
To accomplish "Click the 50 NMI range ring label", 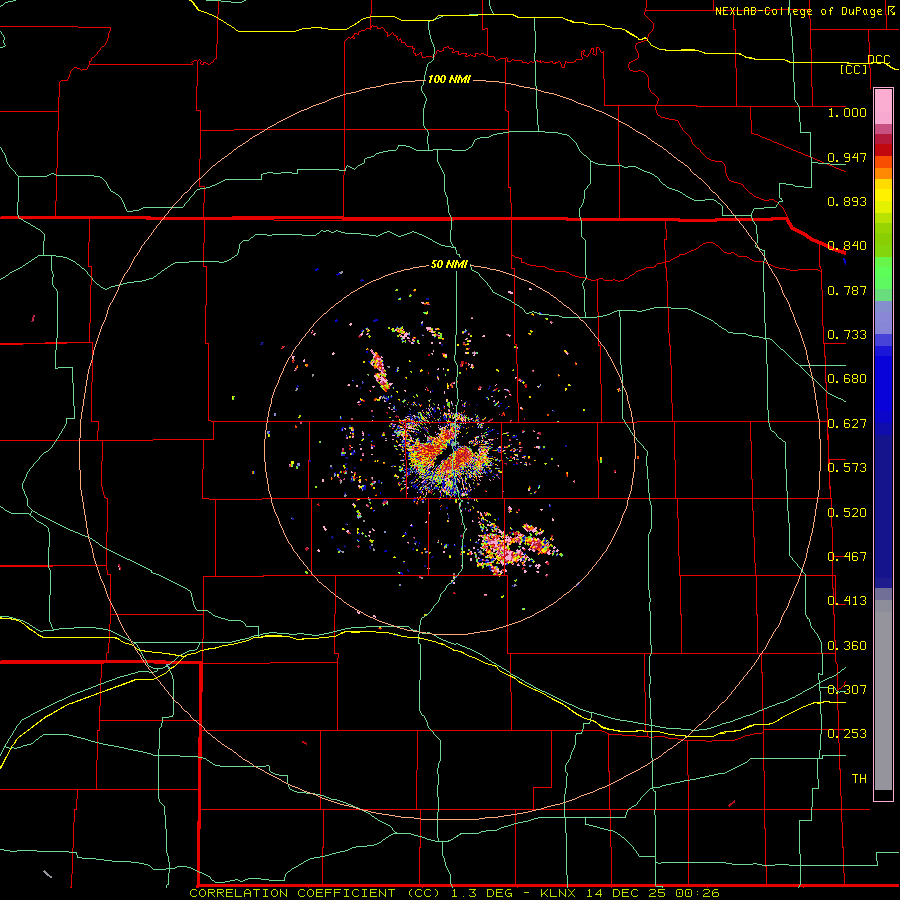I will pos(449,264).
